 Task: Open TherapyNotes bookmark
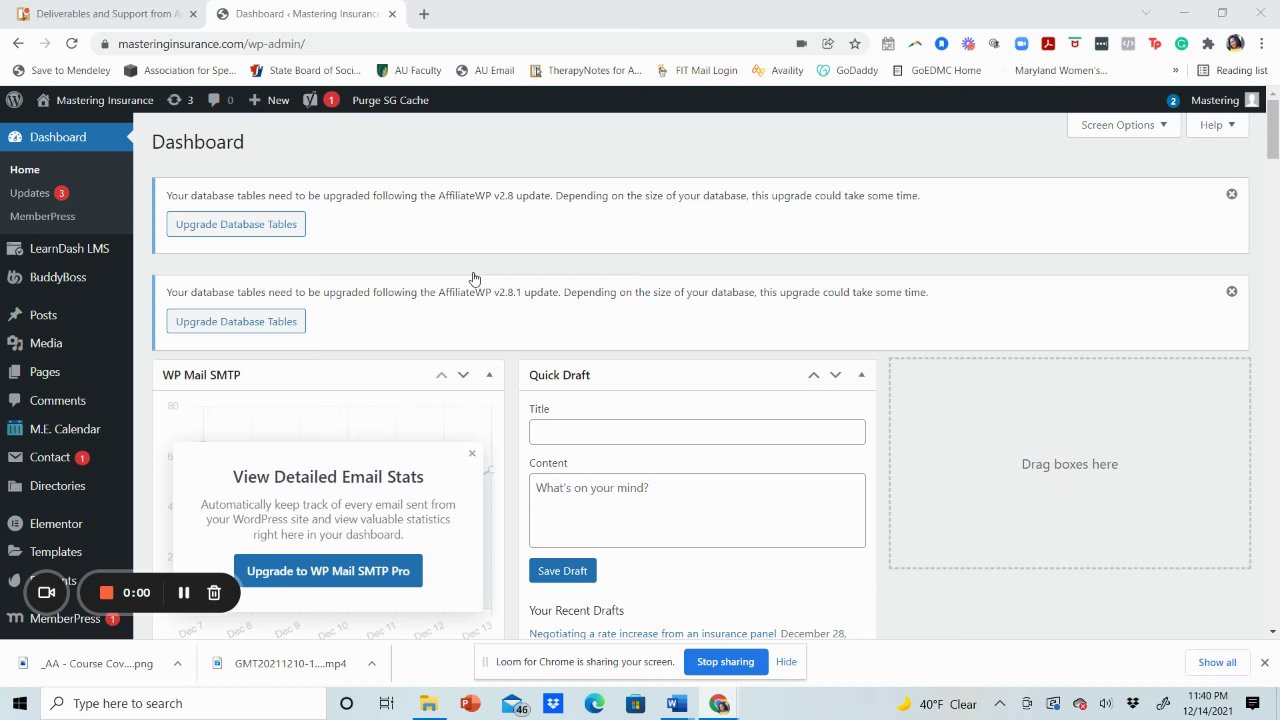586,70
